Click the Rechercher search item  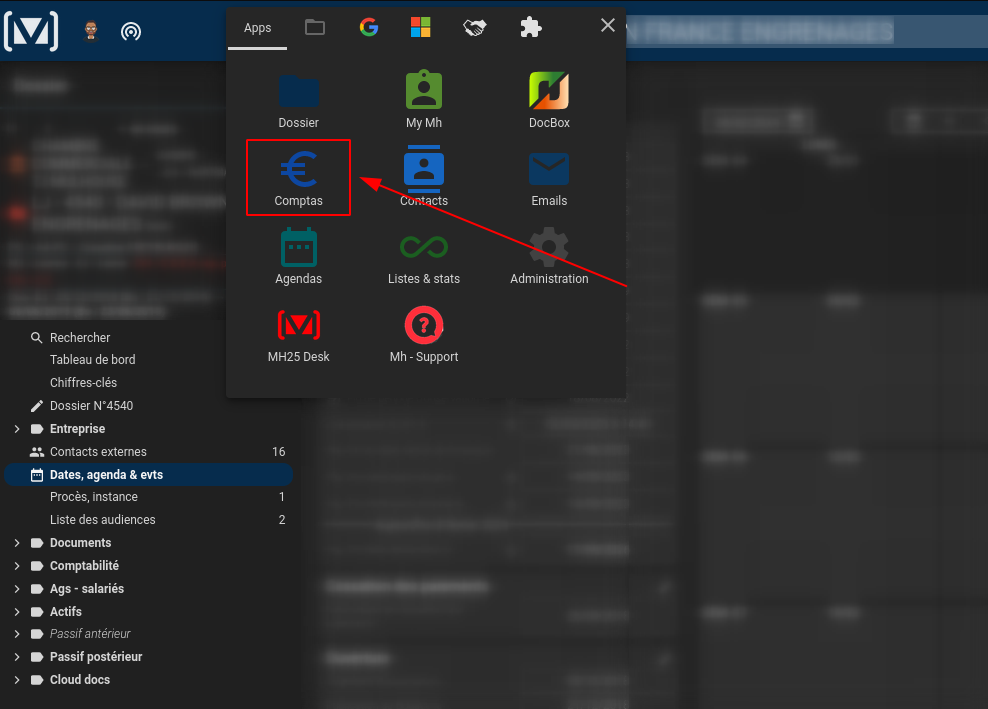click(80, 338)
